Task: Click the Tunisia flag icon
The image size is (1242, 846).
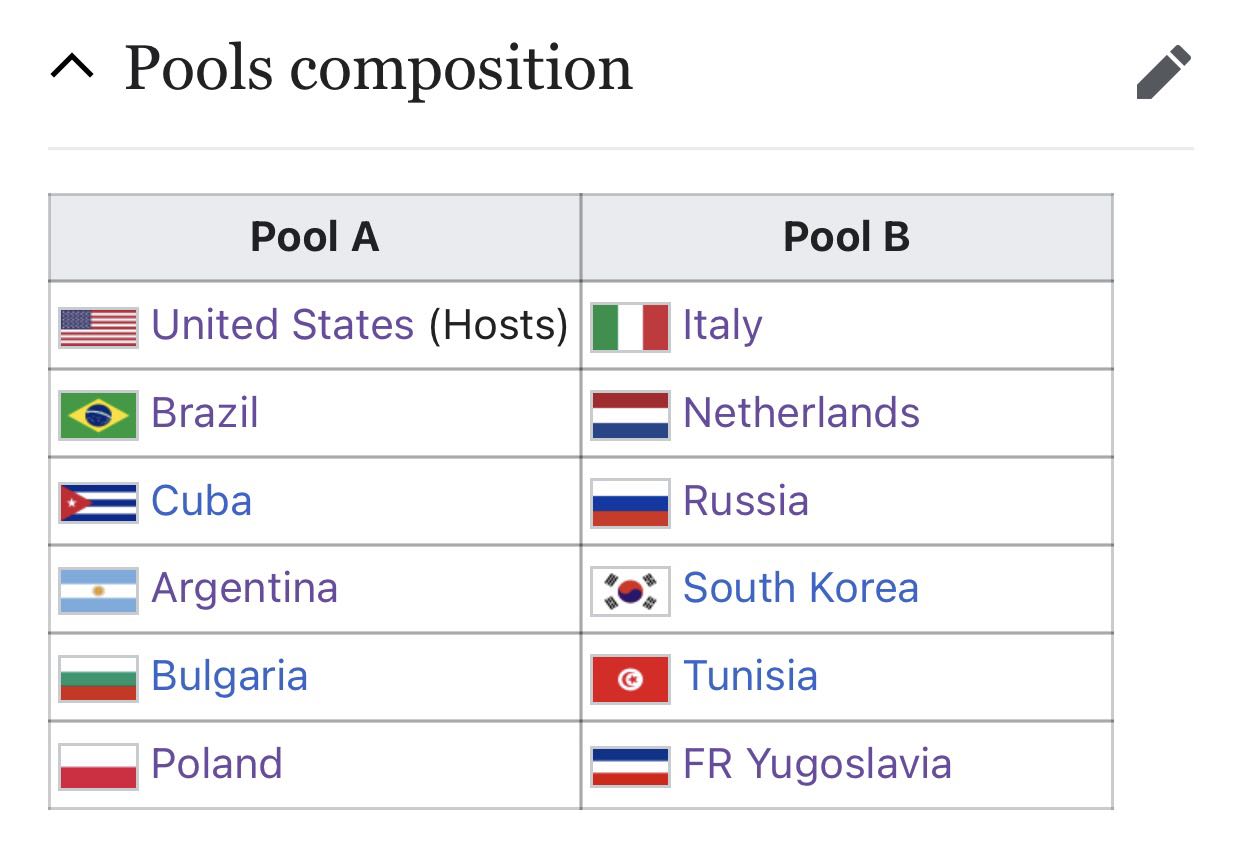Action: (x=630, y=679)
